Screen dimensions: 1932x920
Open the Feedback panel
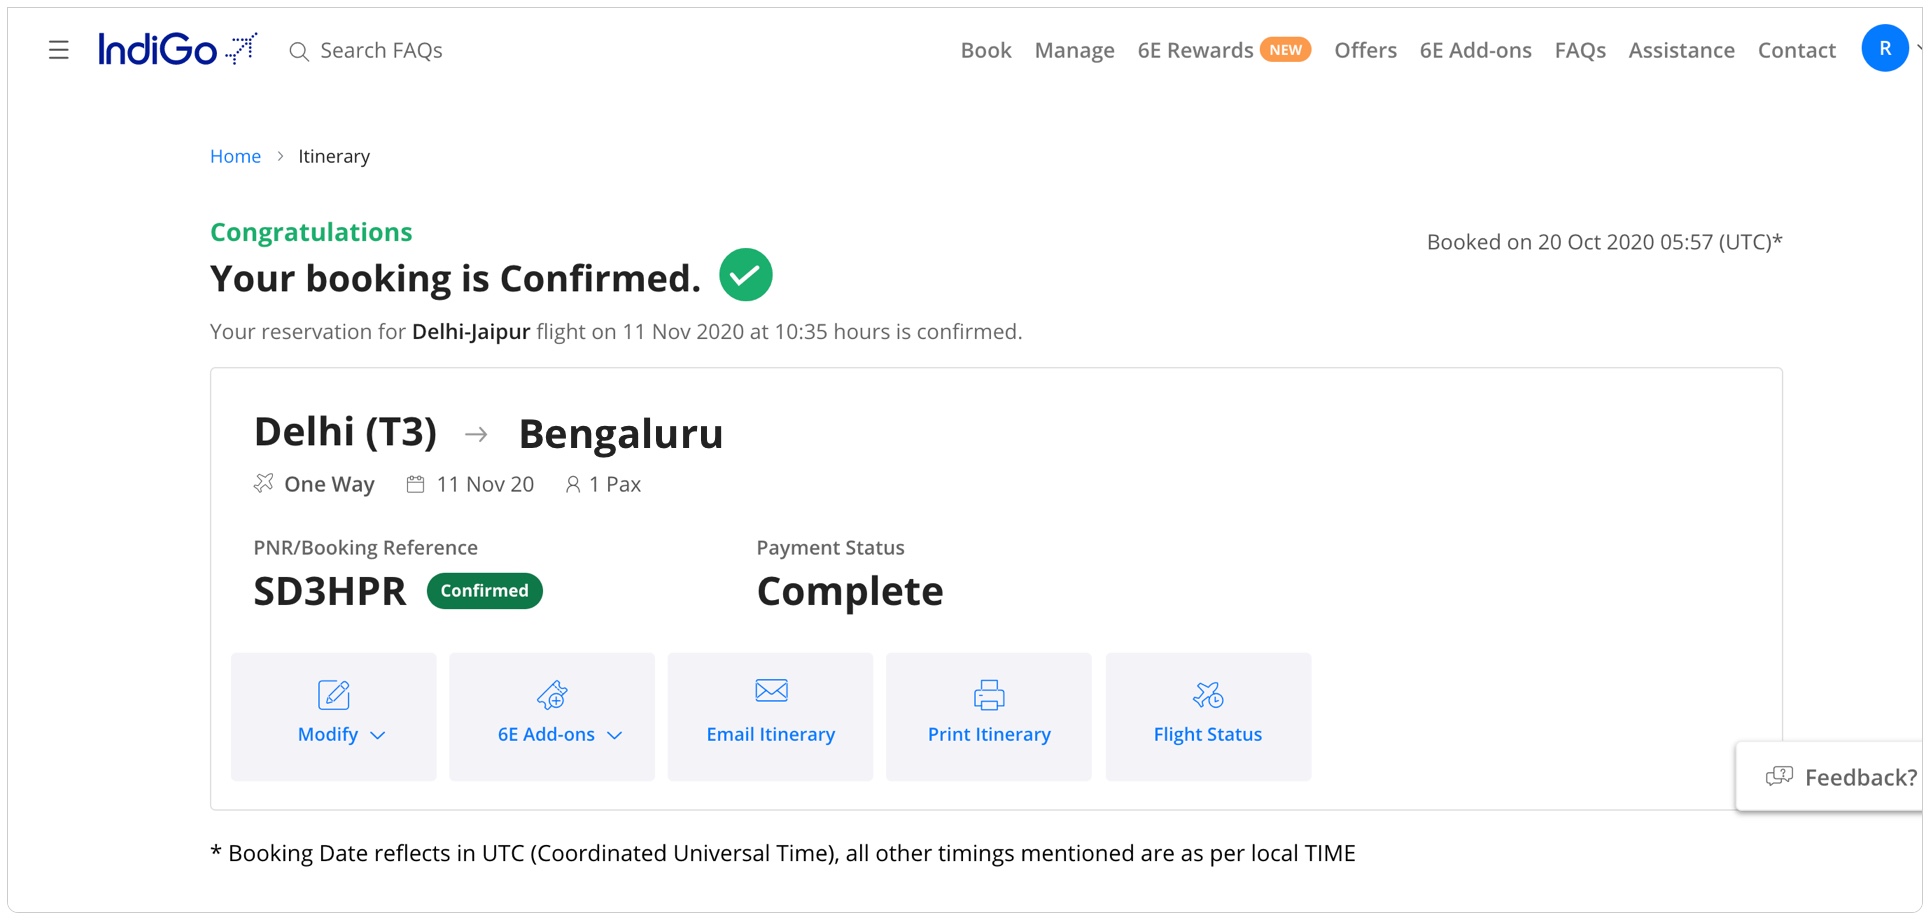tap(1840, 777)
